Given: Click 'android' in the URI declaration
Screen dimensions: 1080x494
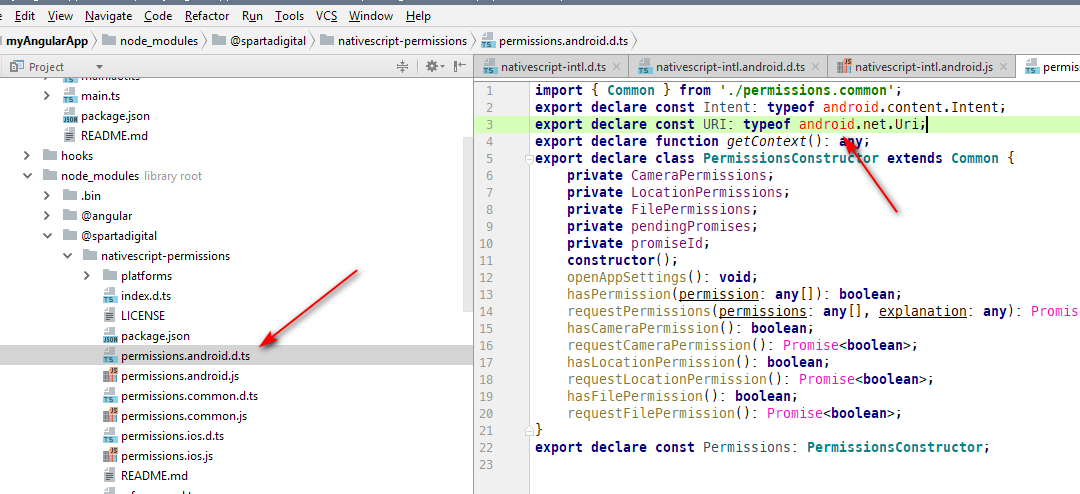Looking at the screenshot, I should point(827,125).
